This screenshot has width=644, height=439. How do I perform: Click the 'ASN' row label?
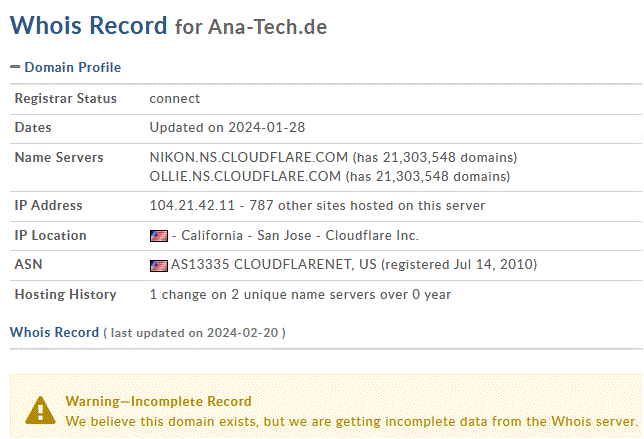coord(28,264)
